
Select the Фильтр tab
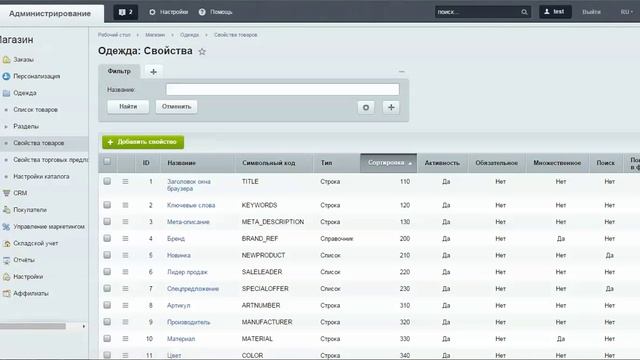[x=119, y=71]
